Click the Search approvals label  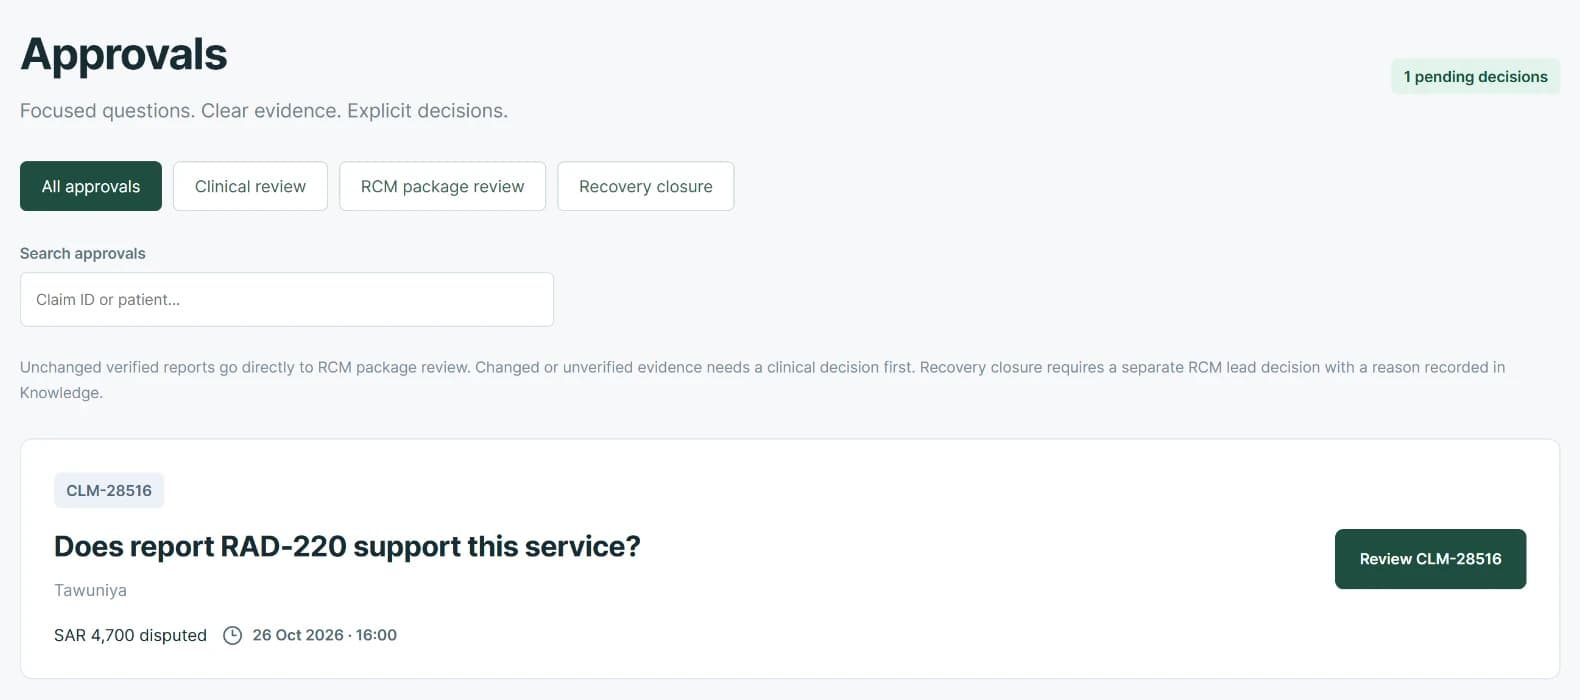pyautogui.click(x=83, y=253)
